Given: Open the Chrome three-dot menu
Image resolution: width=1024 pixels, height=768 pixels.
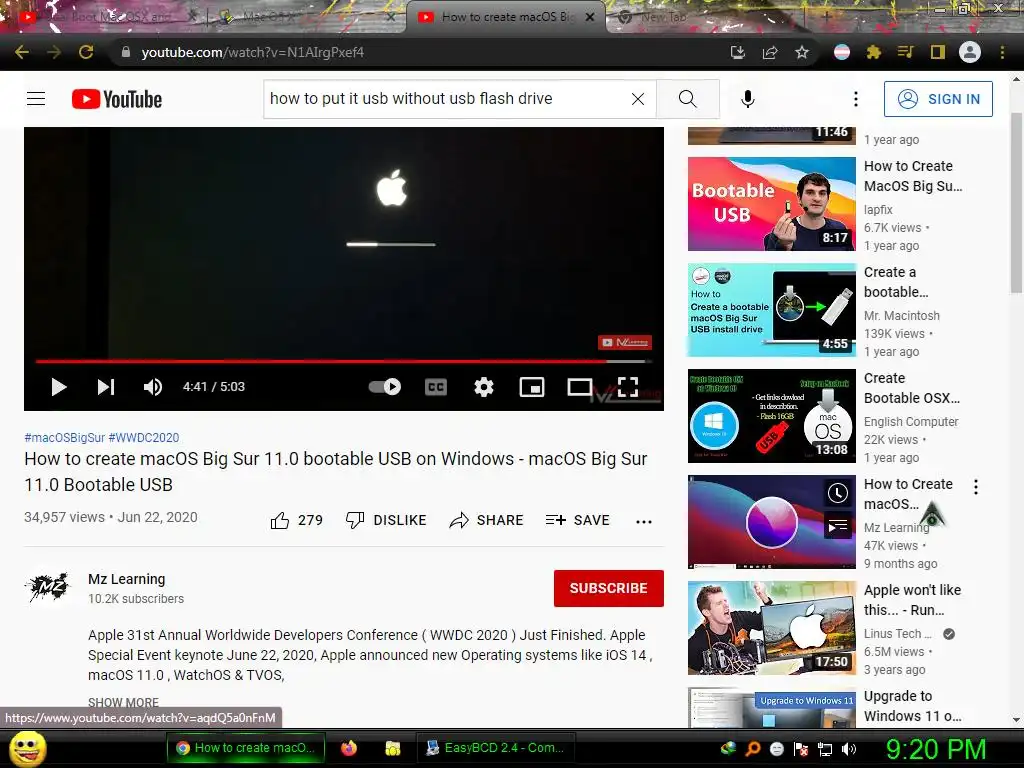Looking at the screenshot, I should (x=1002, y=52).
